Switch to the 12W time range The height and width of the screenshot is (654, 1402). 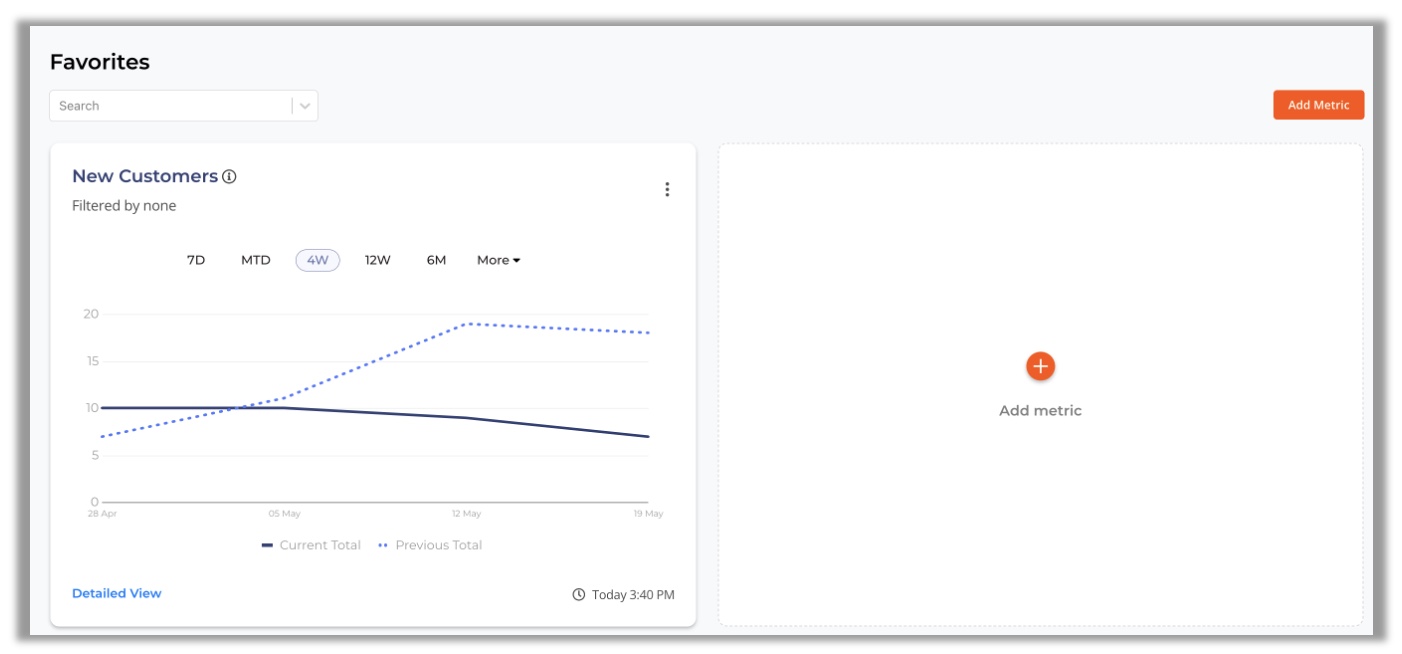377,260
